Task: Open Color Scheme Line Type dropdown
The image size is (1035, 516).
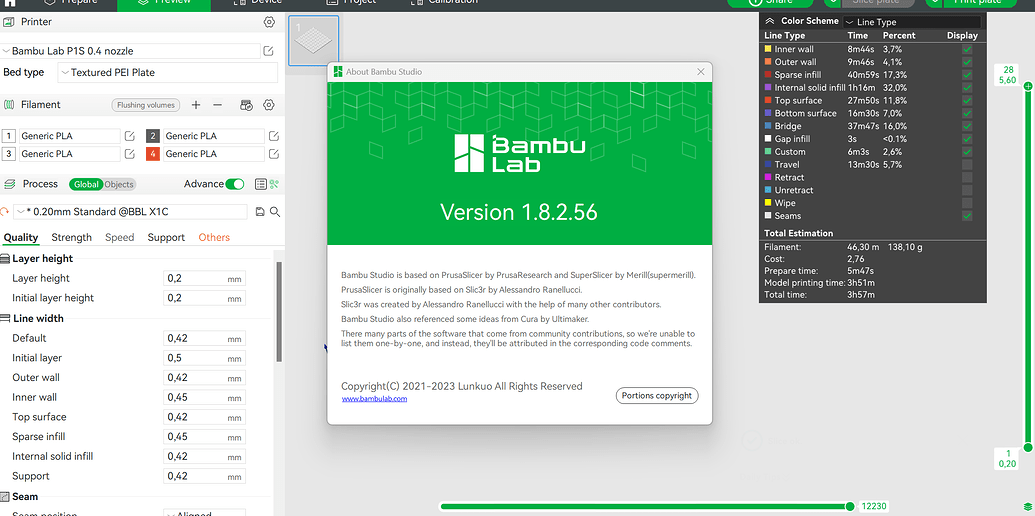Action: [x=912, y=22]
